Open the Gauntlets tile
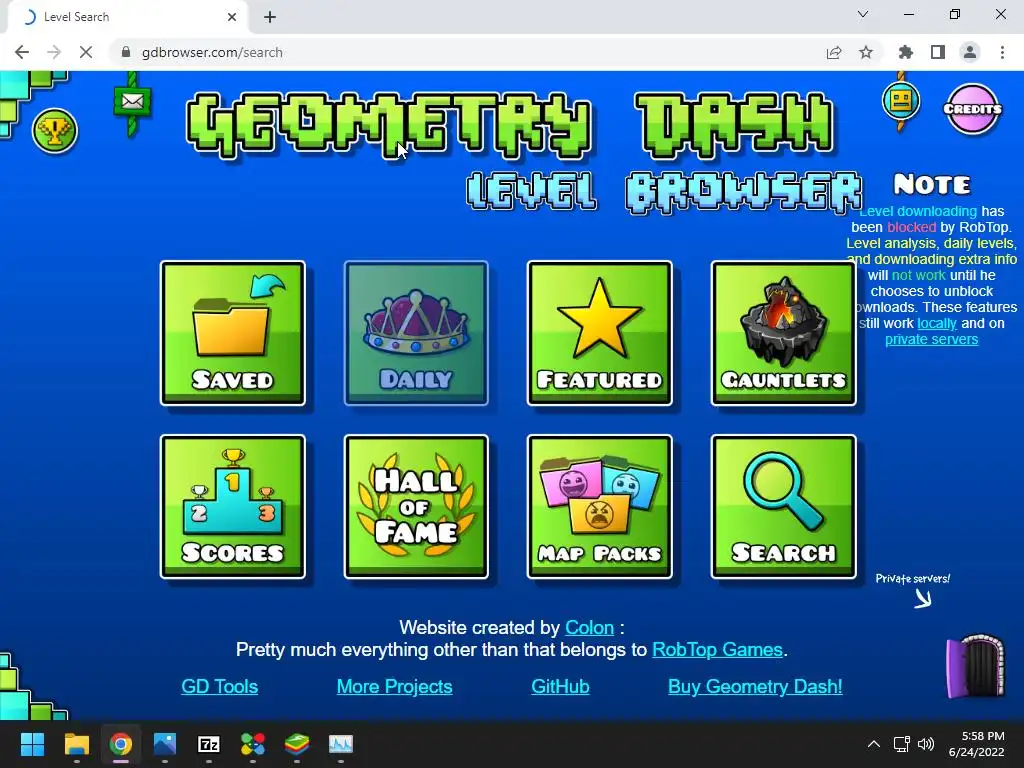The image size is (1024, 768). pyautogui.click(x=783, y=333)
